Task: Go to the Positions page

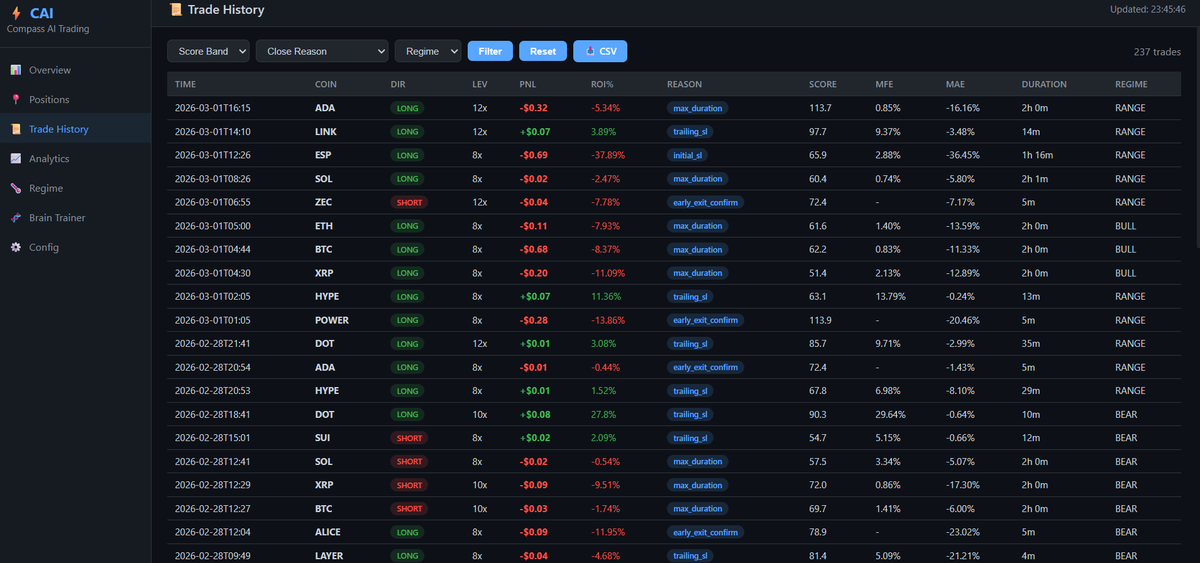Action: 75,99
